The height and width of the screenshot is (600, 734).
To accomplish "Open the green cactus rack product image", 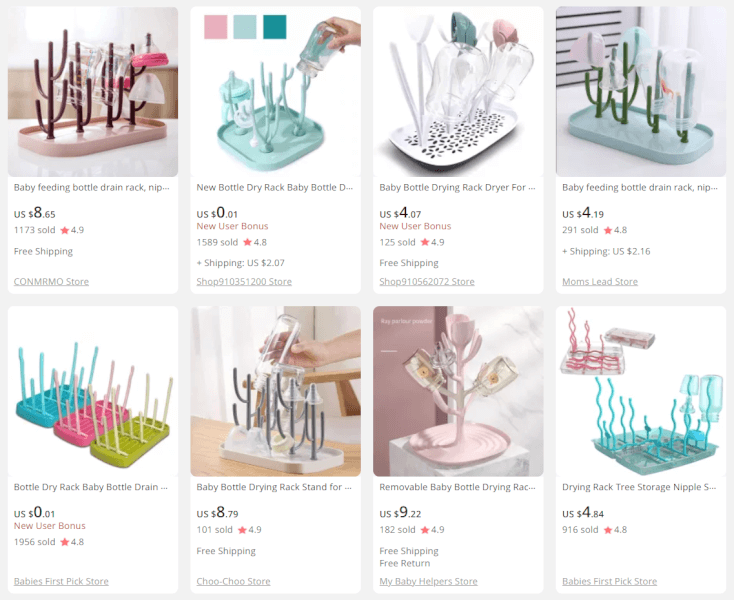I will [641, 92].
